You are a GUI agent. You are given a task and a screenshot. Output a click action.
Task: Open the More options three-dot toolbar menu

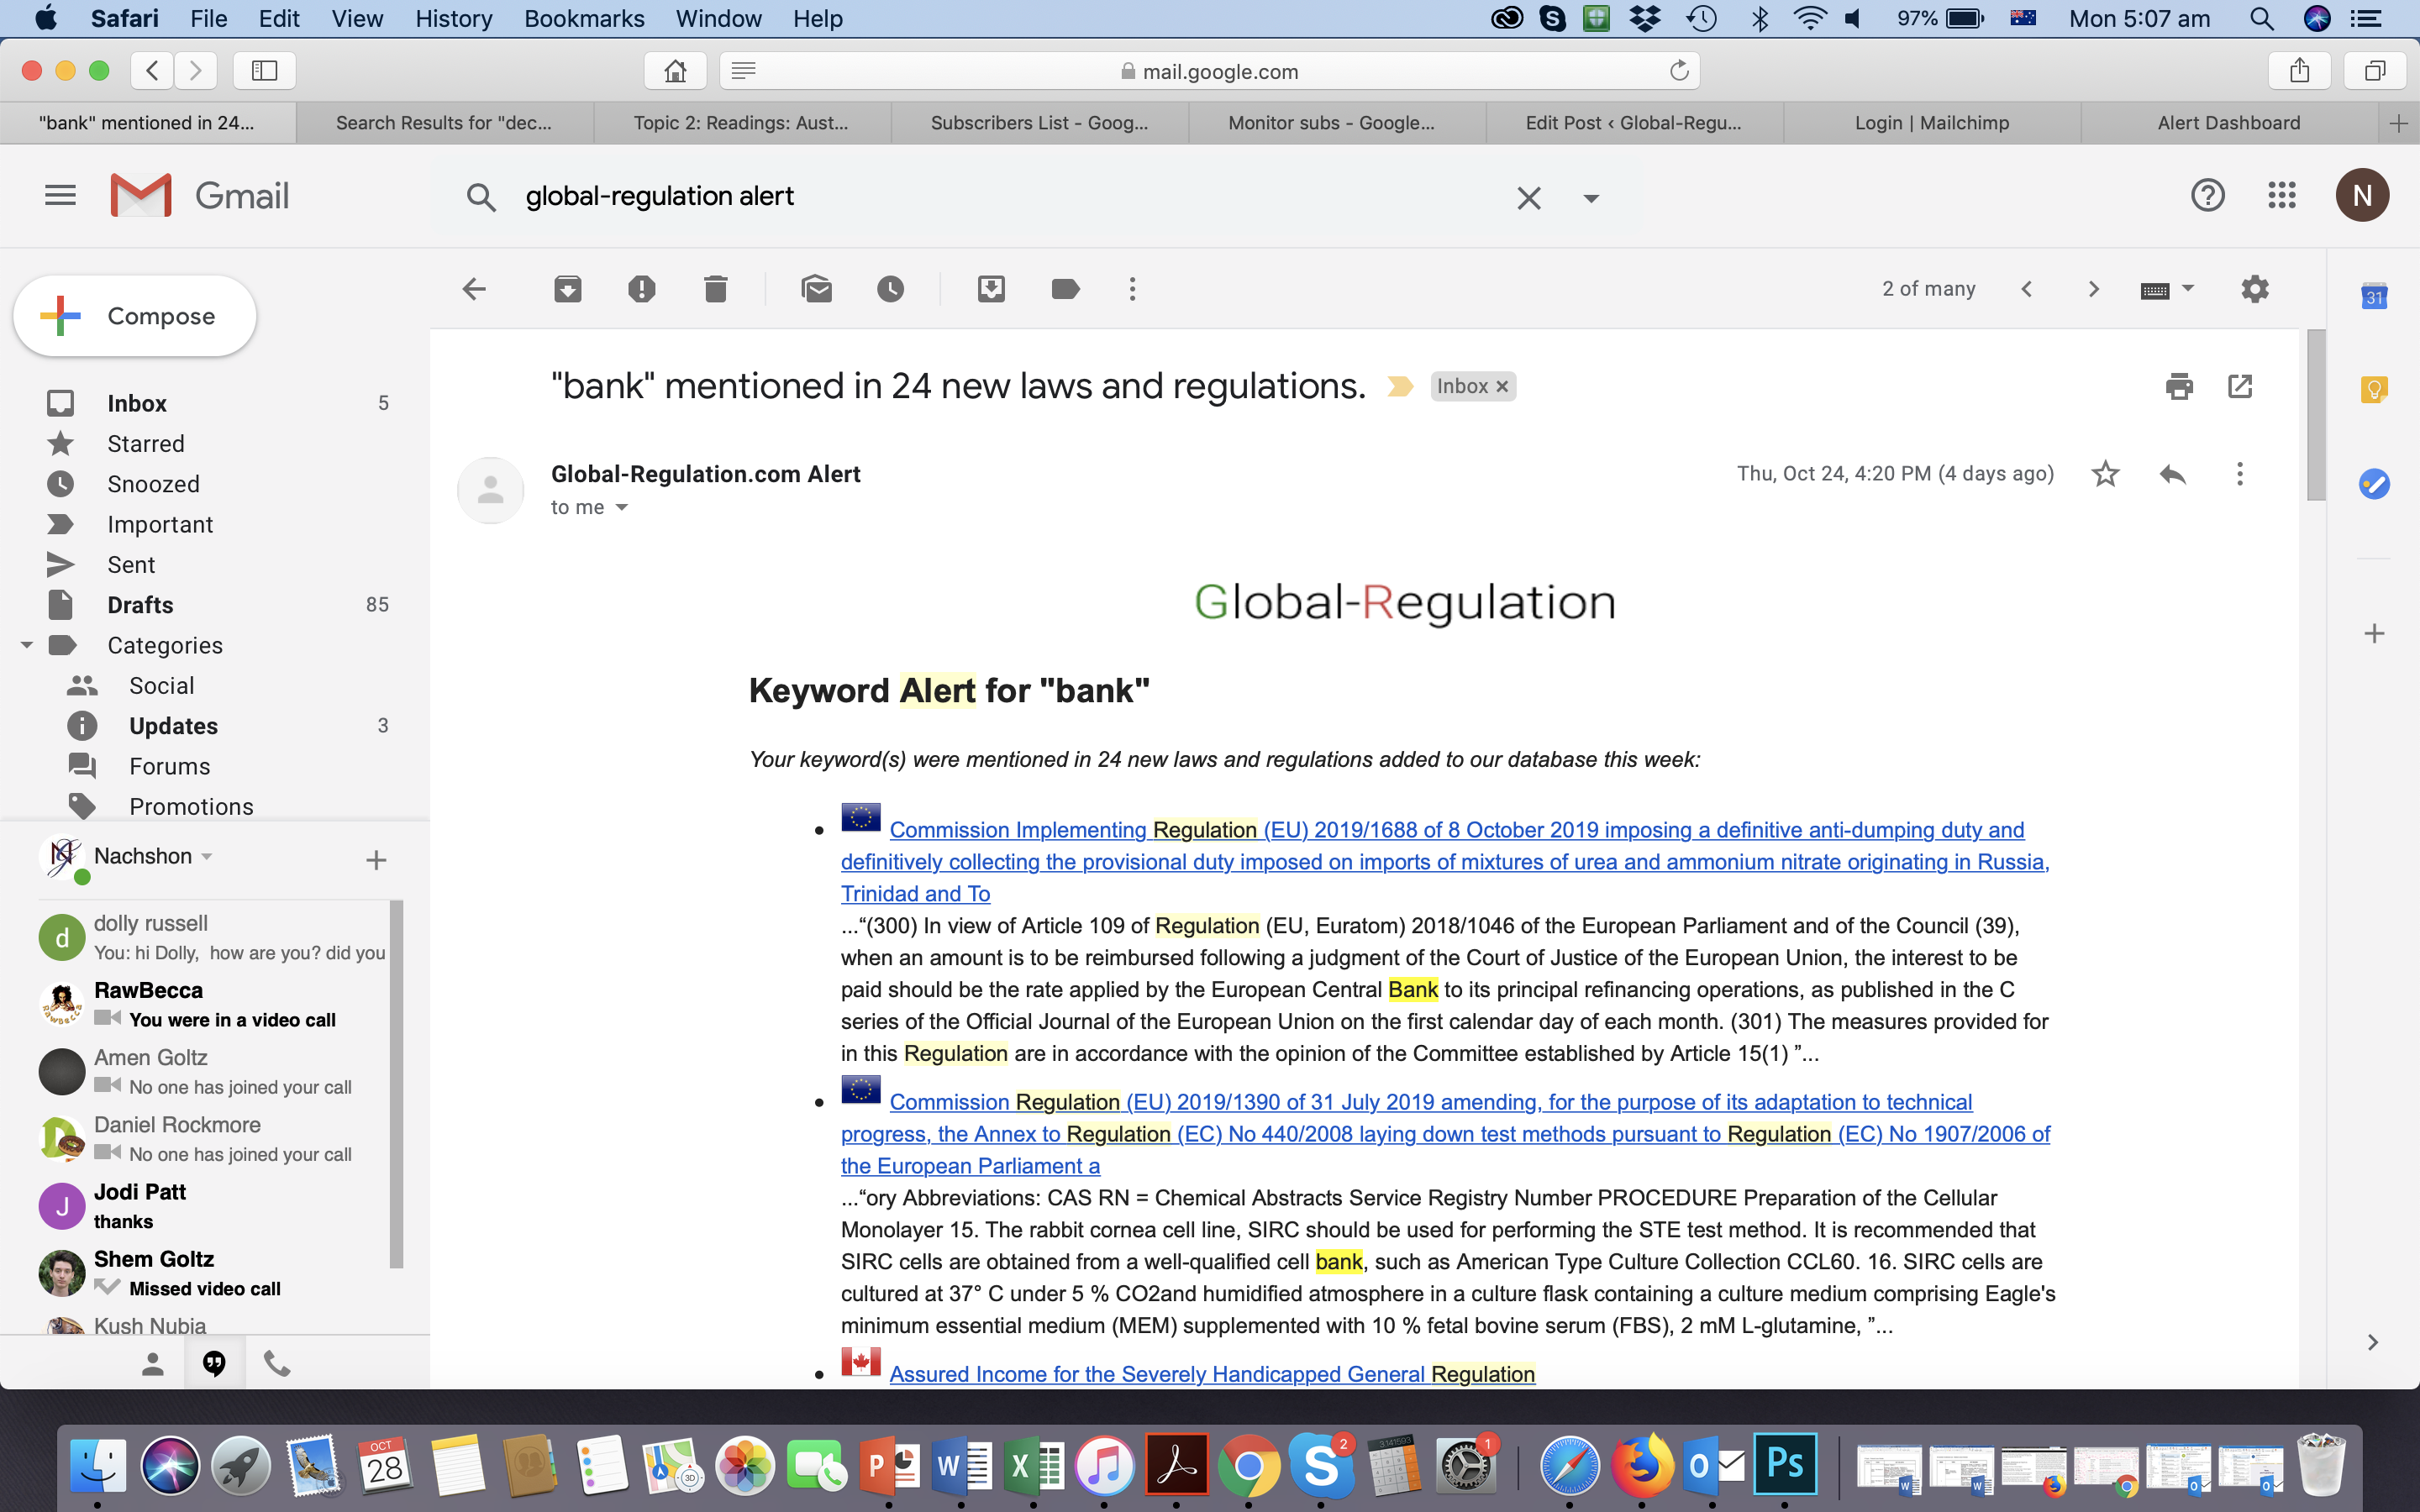pos(1132,290)
